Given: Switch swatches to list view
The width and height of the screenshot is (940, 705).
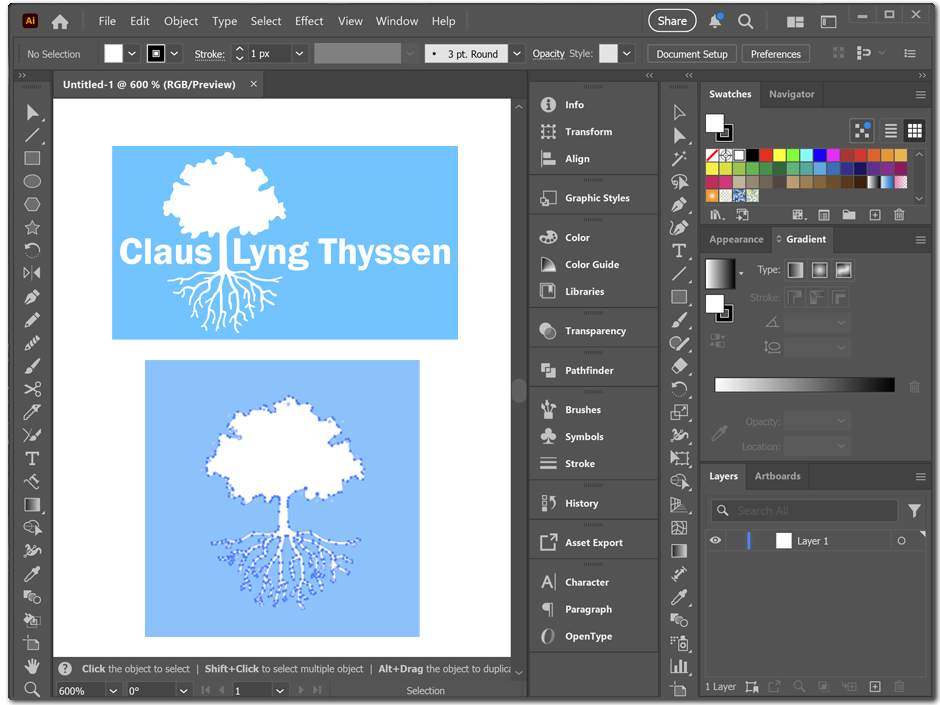Looking at the screenshot, I should (x=890, y=131).
